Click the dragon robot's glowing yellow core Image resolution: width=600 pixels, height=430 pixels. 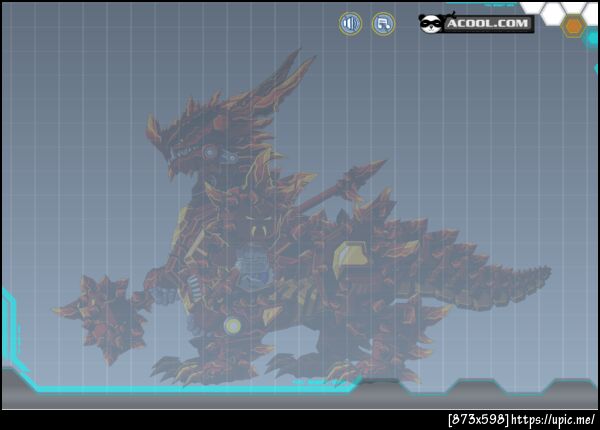232,326
